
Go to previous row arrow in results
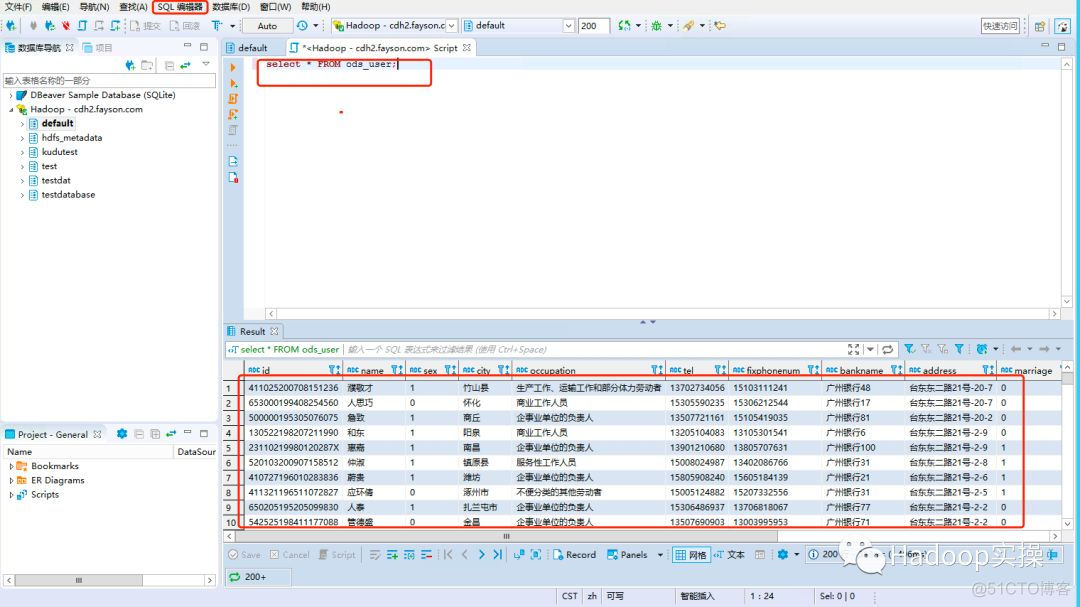(465, 555)
